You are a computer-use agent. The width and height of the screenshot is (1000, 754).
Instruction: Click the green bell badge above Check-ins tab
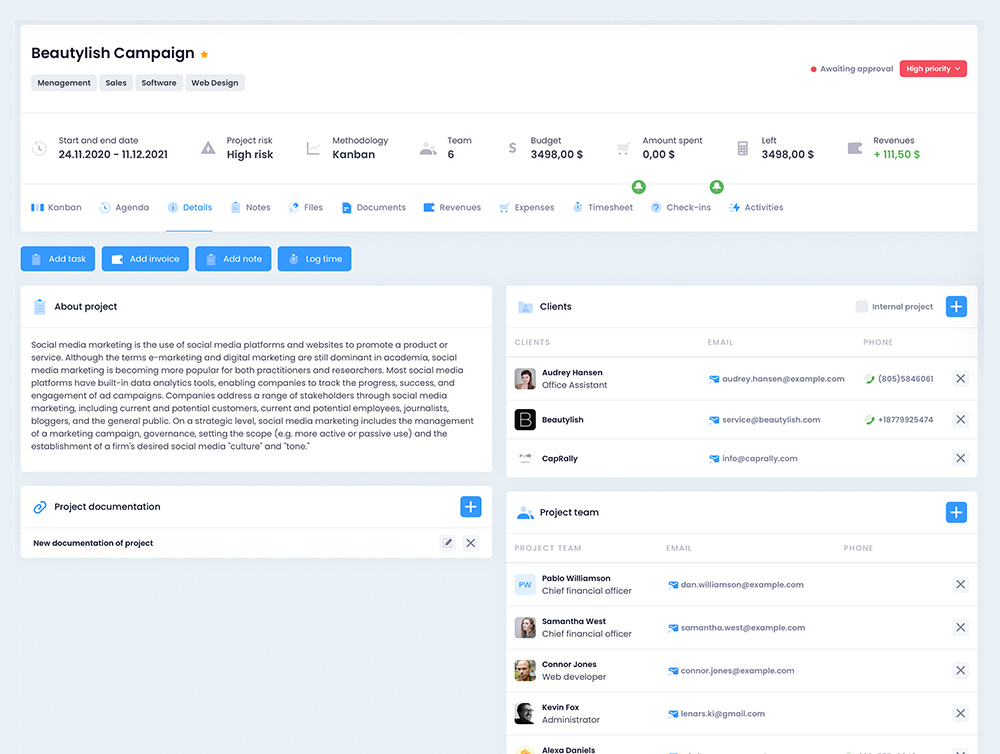(x=716, y=186)
